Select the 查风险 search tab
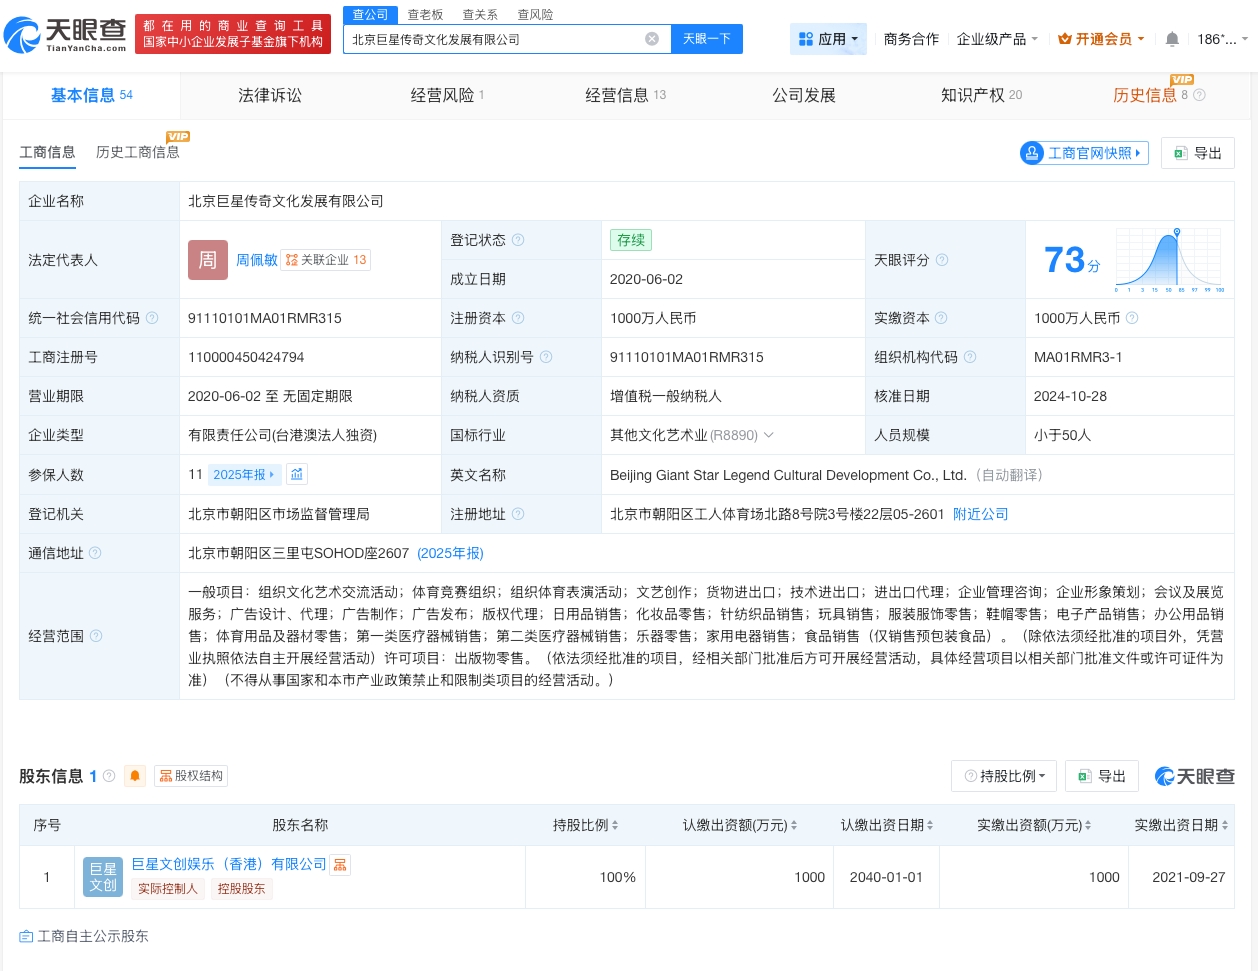Screen dimensions: 1258x971 point(535,15)
